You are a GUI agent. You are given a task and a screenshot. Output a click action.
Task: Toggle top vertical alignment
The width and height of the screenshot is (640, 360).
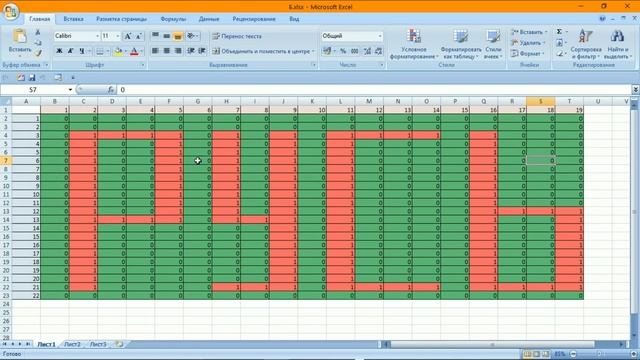point(156,36)
